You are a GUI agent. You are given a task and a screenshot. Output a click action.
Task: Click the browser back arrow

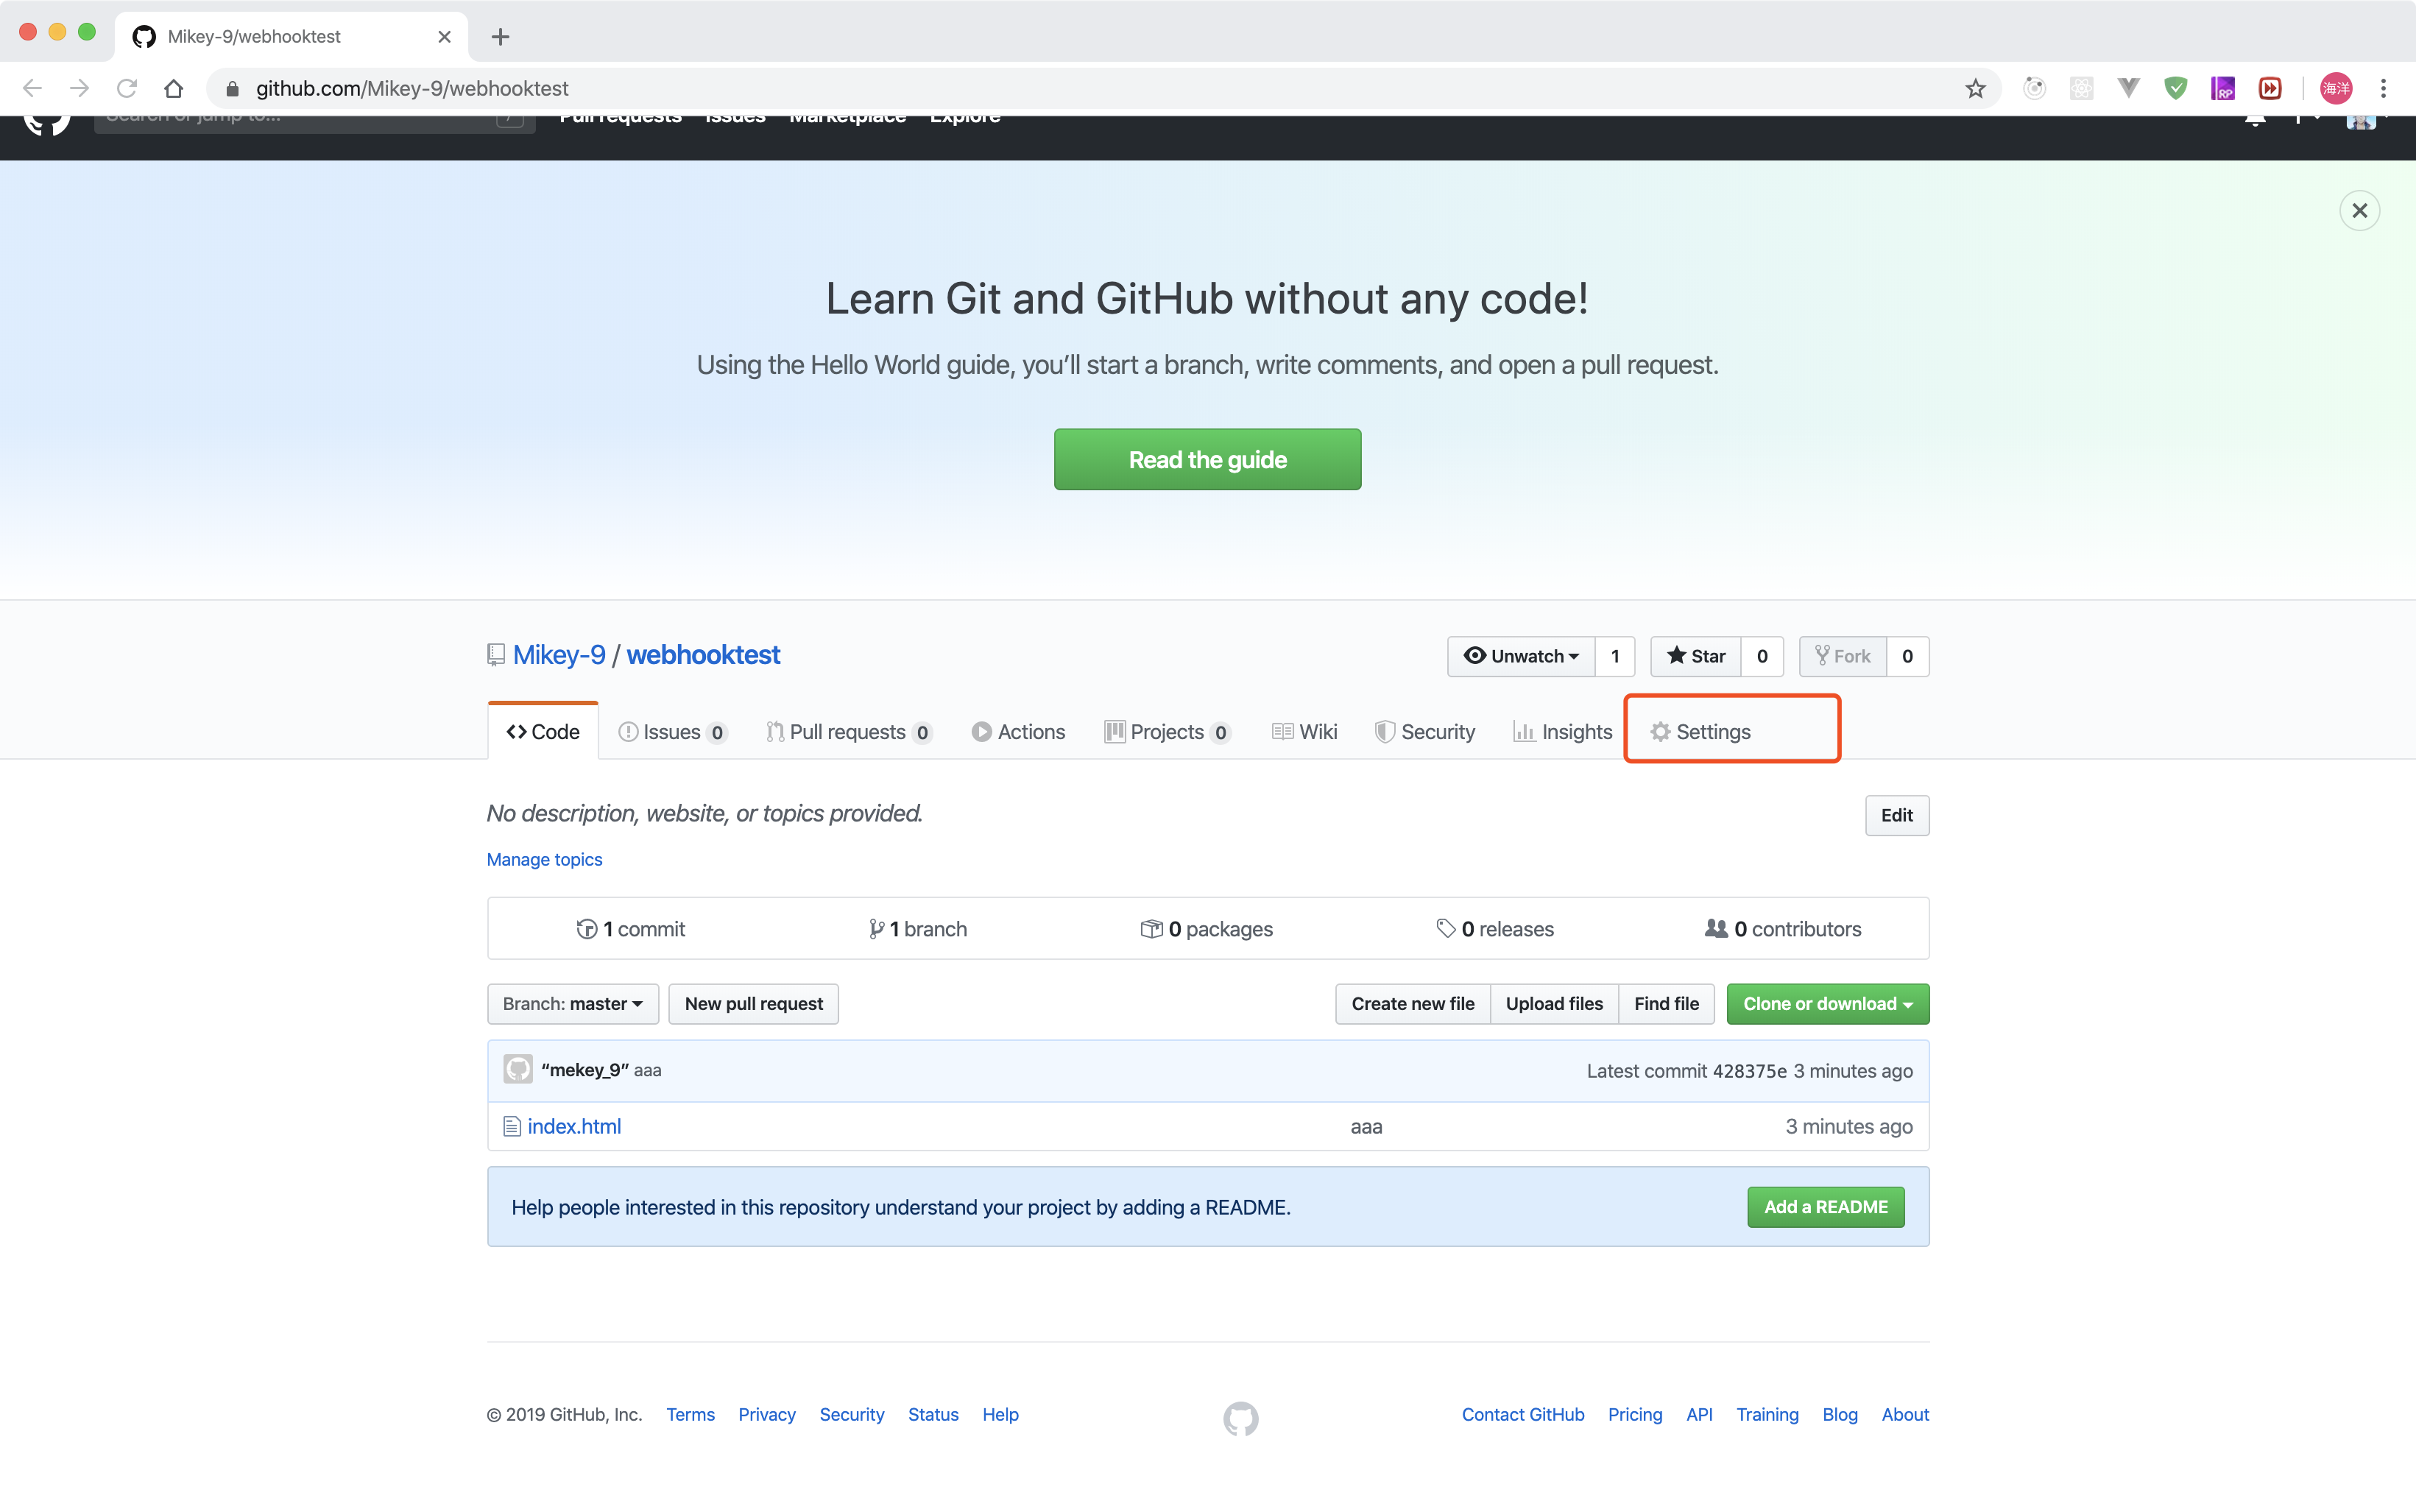32,88
